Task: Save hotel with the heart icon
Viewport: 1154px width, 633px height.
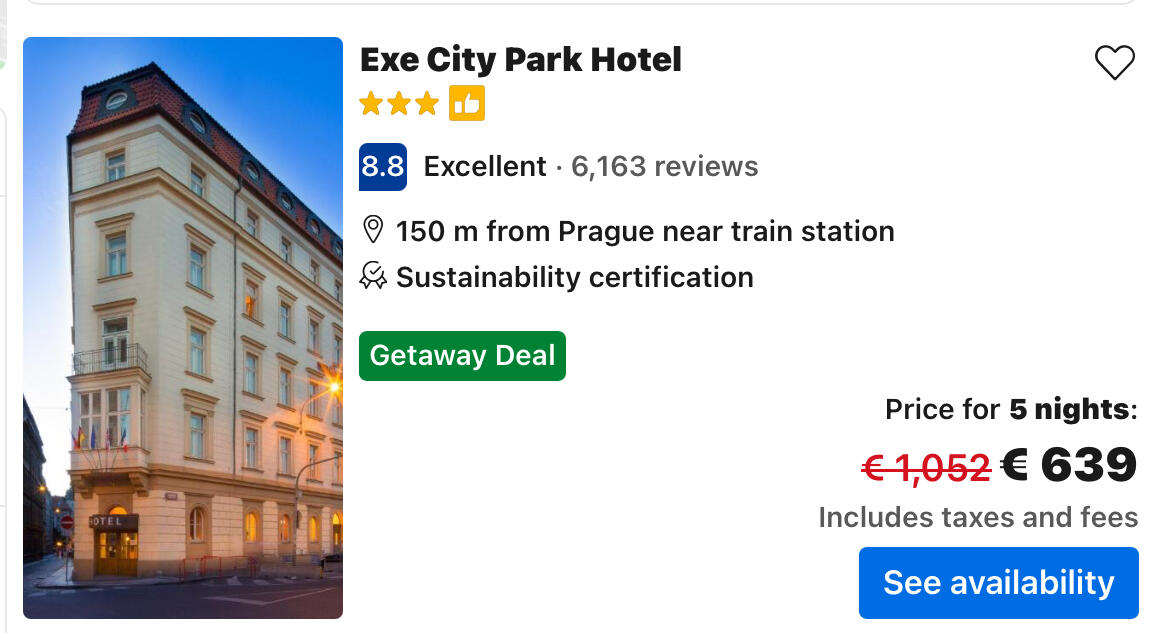Action: (1114, 63)
